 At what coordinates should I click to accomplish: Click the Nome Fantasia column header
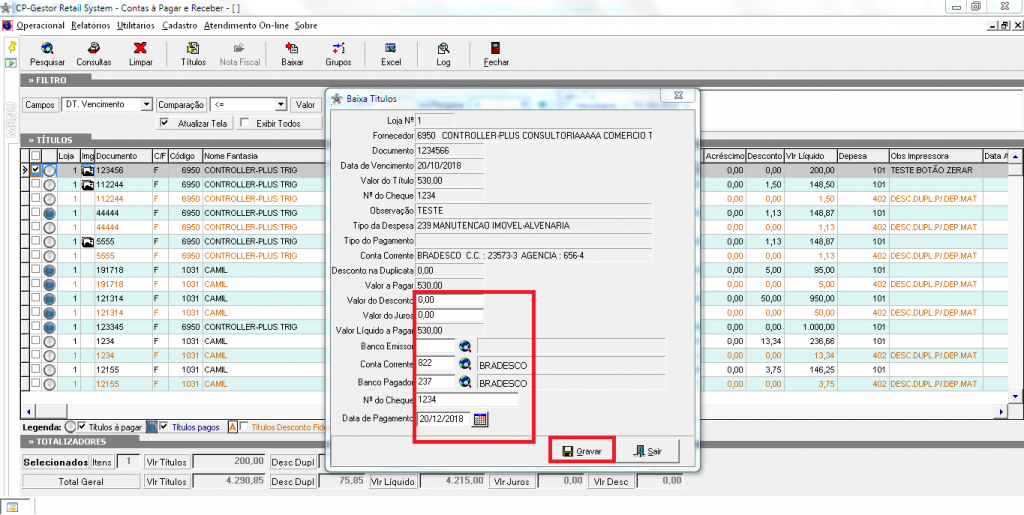click(263, 156)
